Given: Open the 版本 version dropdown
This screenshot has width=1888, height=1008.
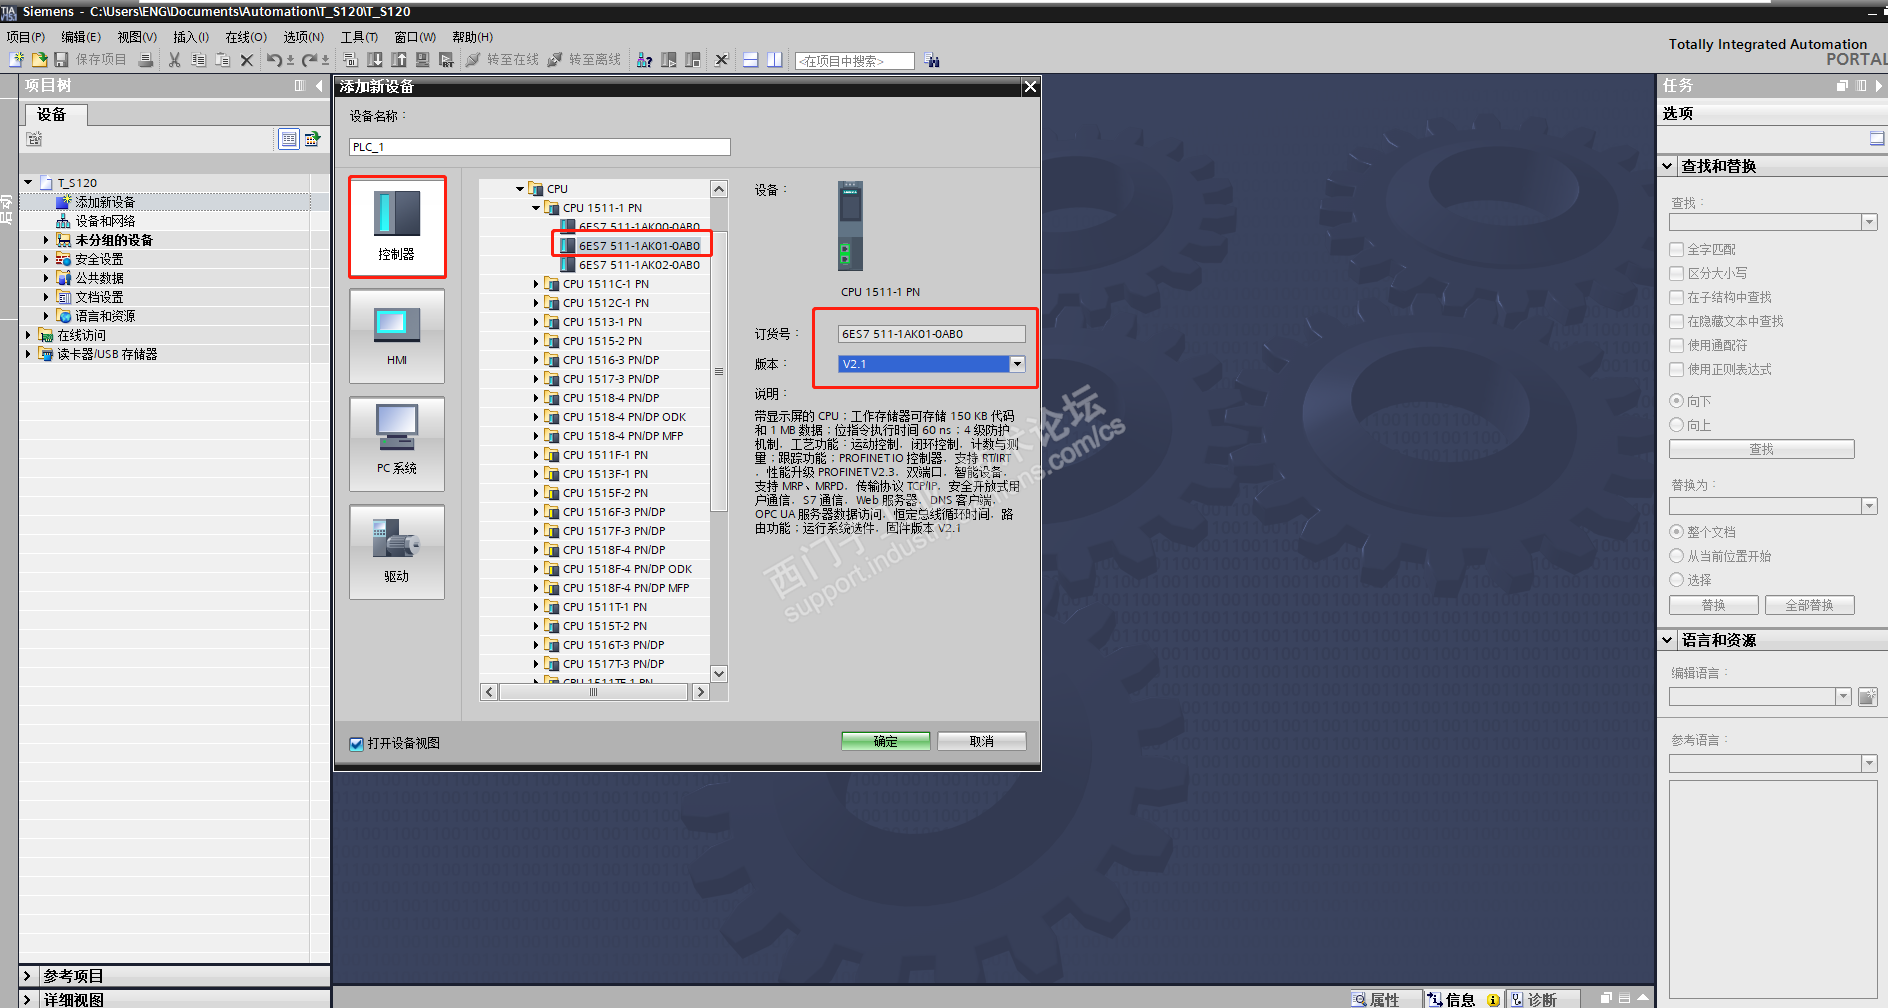Looking at the screenshot, I should [x=1017, y=364].
